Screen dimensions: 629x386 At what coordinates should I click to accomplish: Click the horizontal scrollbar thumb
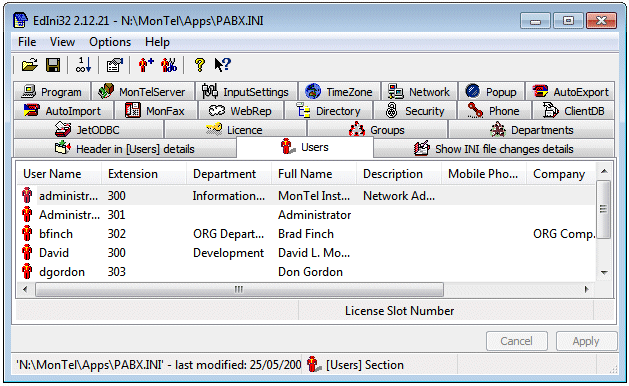(x=239, y=289)
